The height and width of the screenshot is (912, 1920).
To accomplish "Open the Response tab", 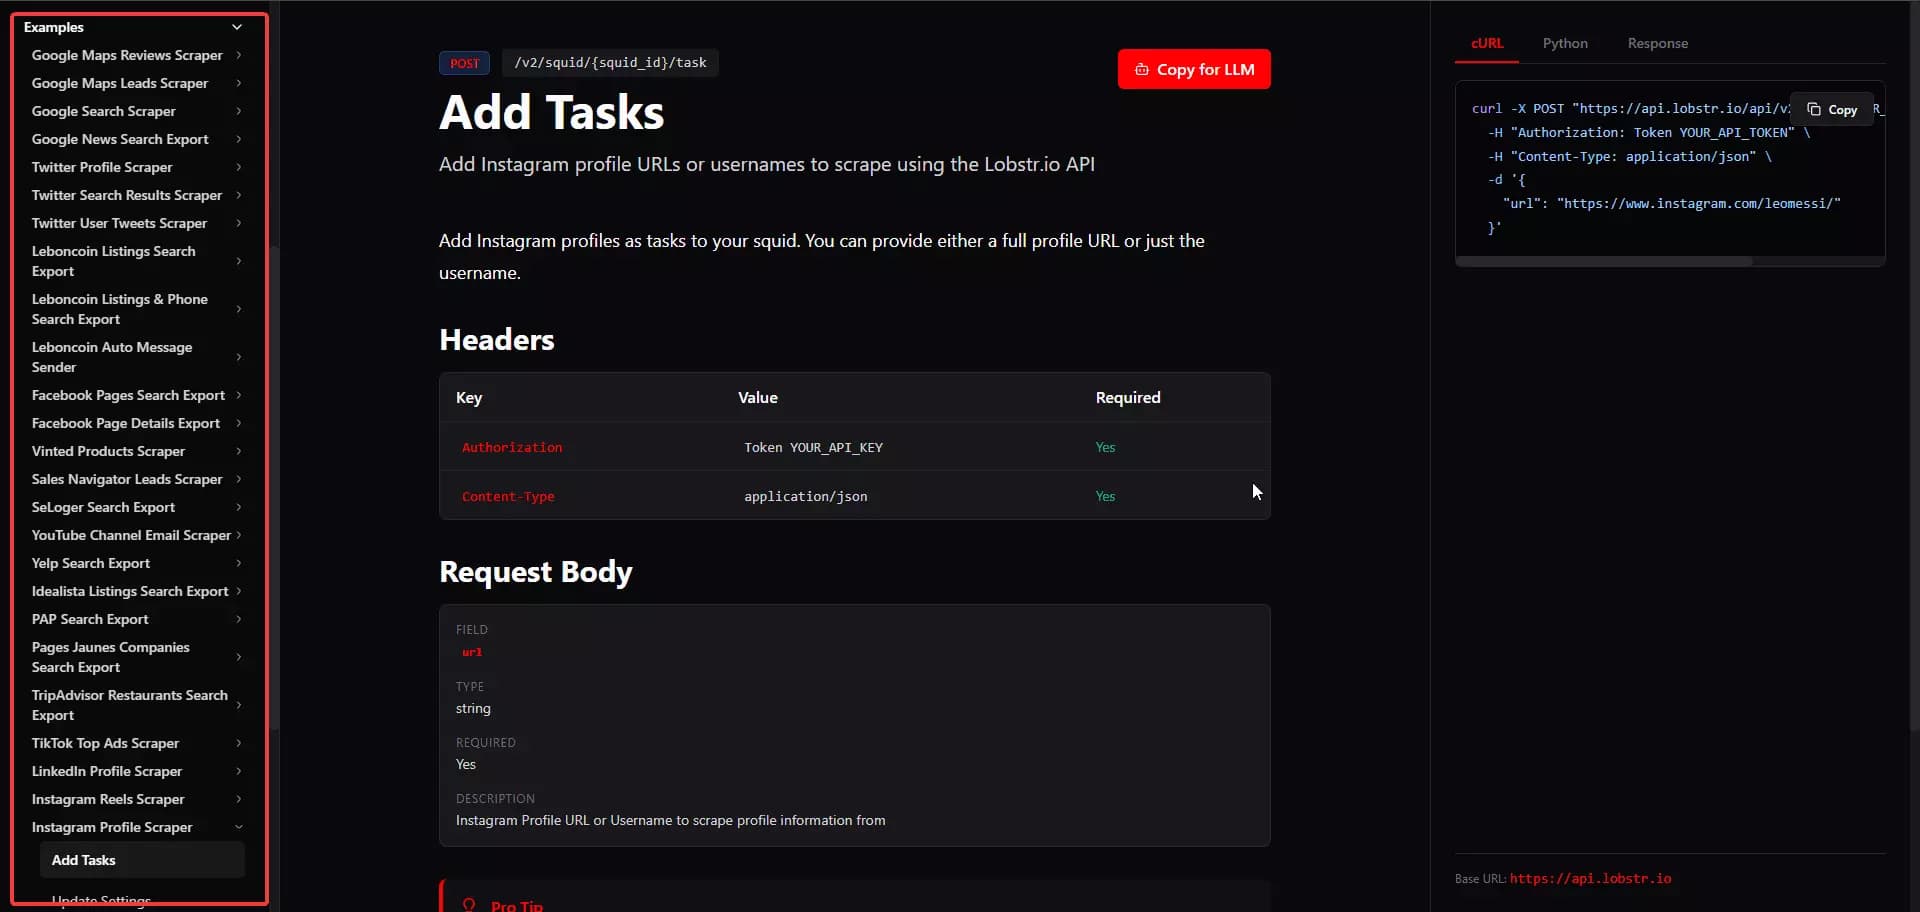I will [1656, 43].
